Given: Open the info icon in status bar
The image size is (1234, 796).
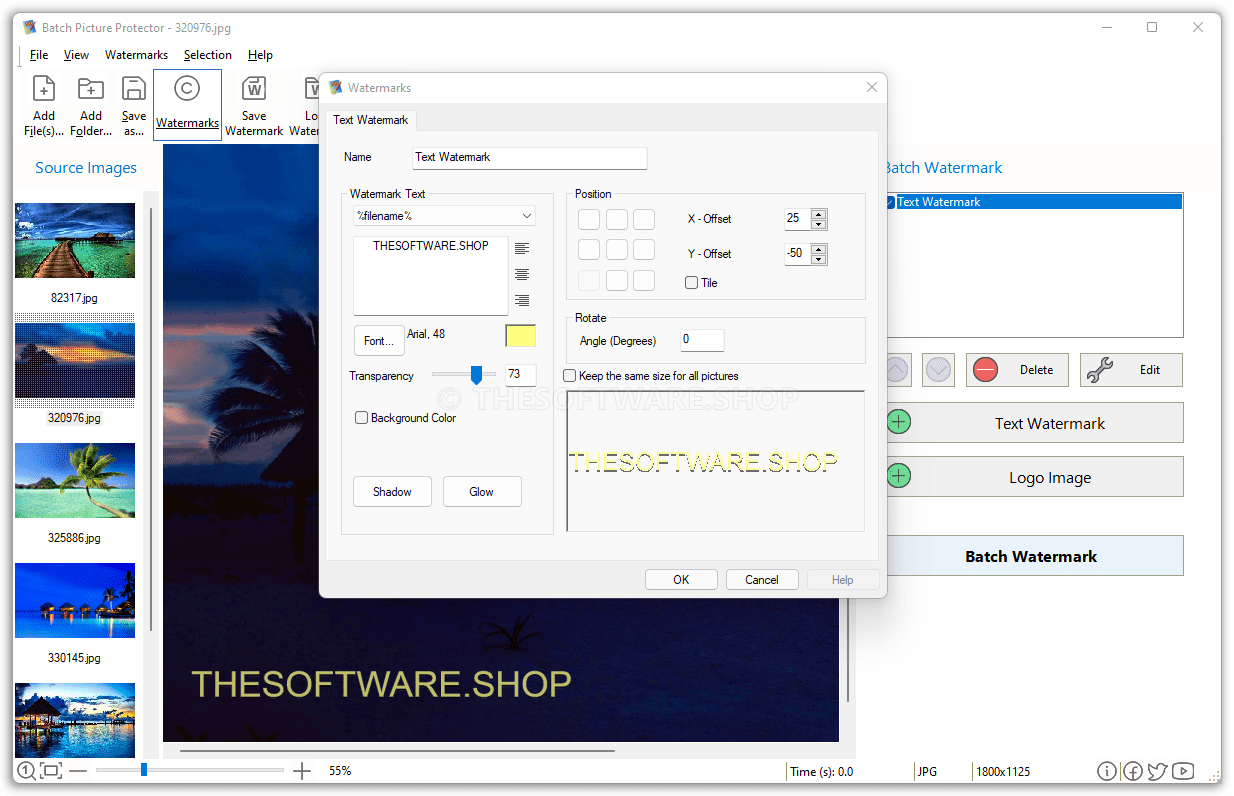Looking at the screenshot, I should 1106,771.
